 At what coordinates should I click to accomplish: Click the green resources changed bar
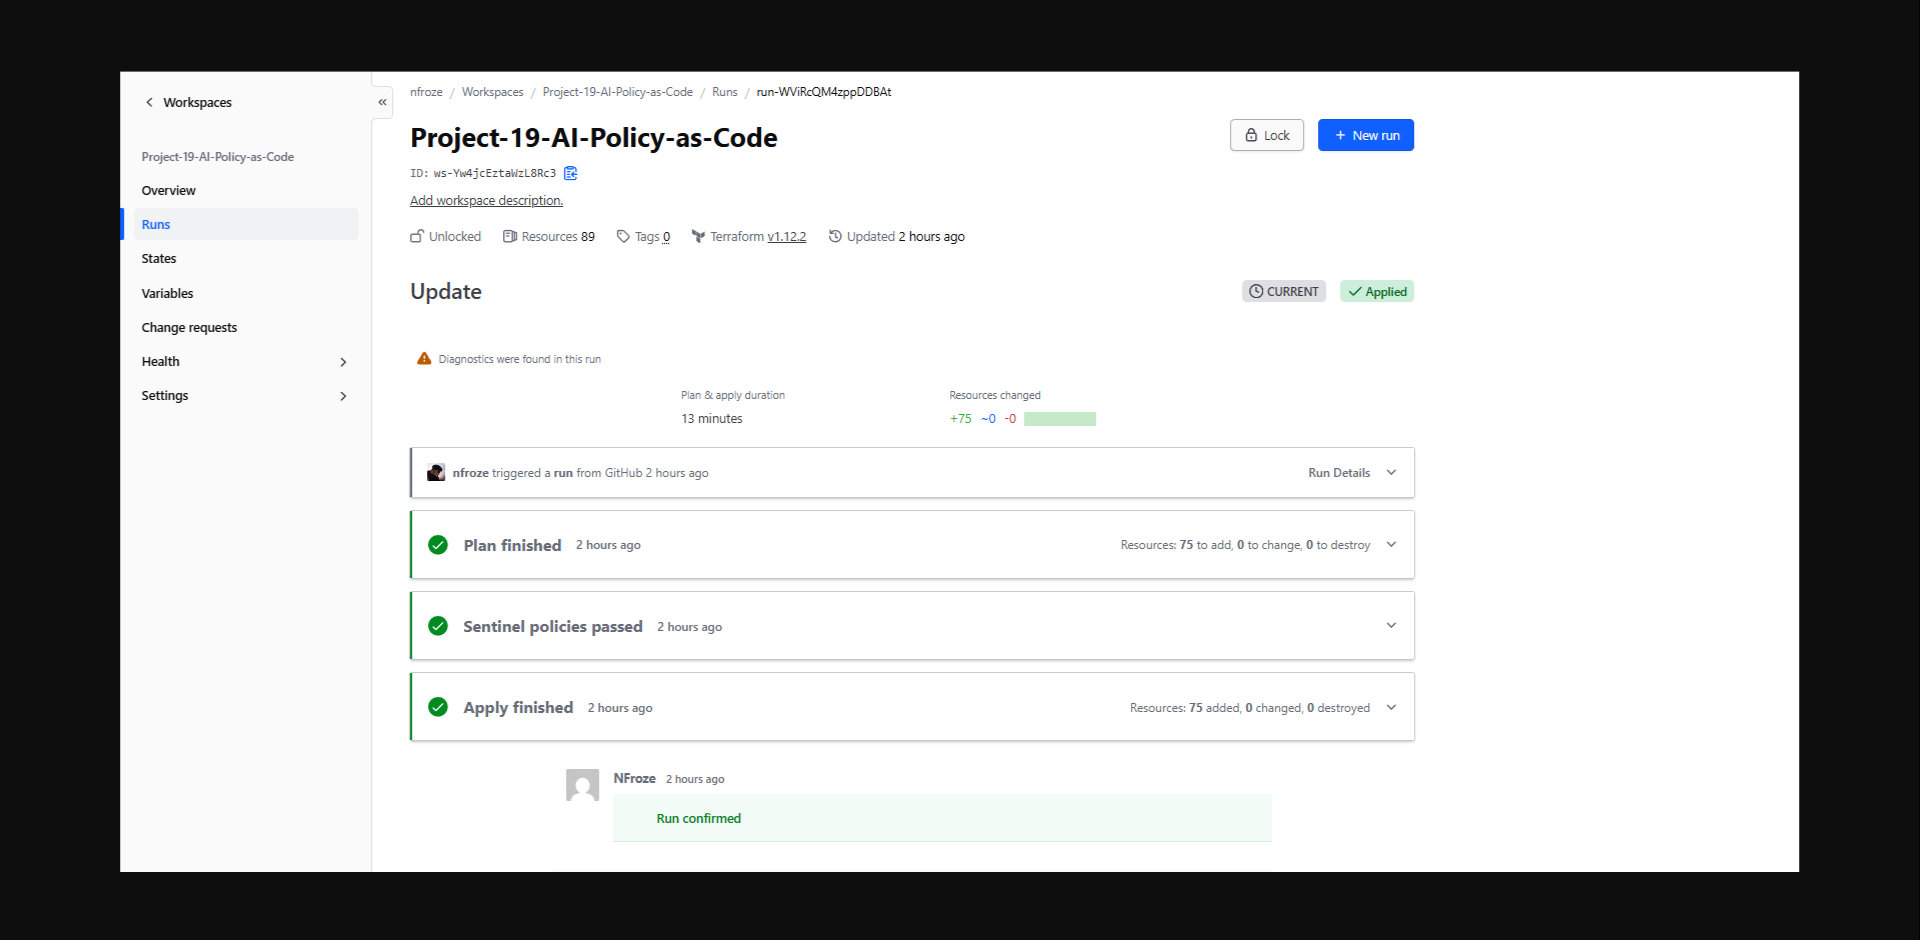[1060, 418]
